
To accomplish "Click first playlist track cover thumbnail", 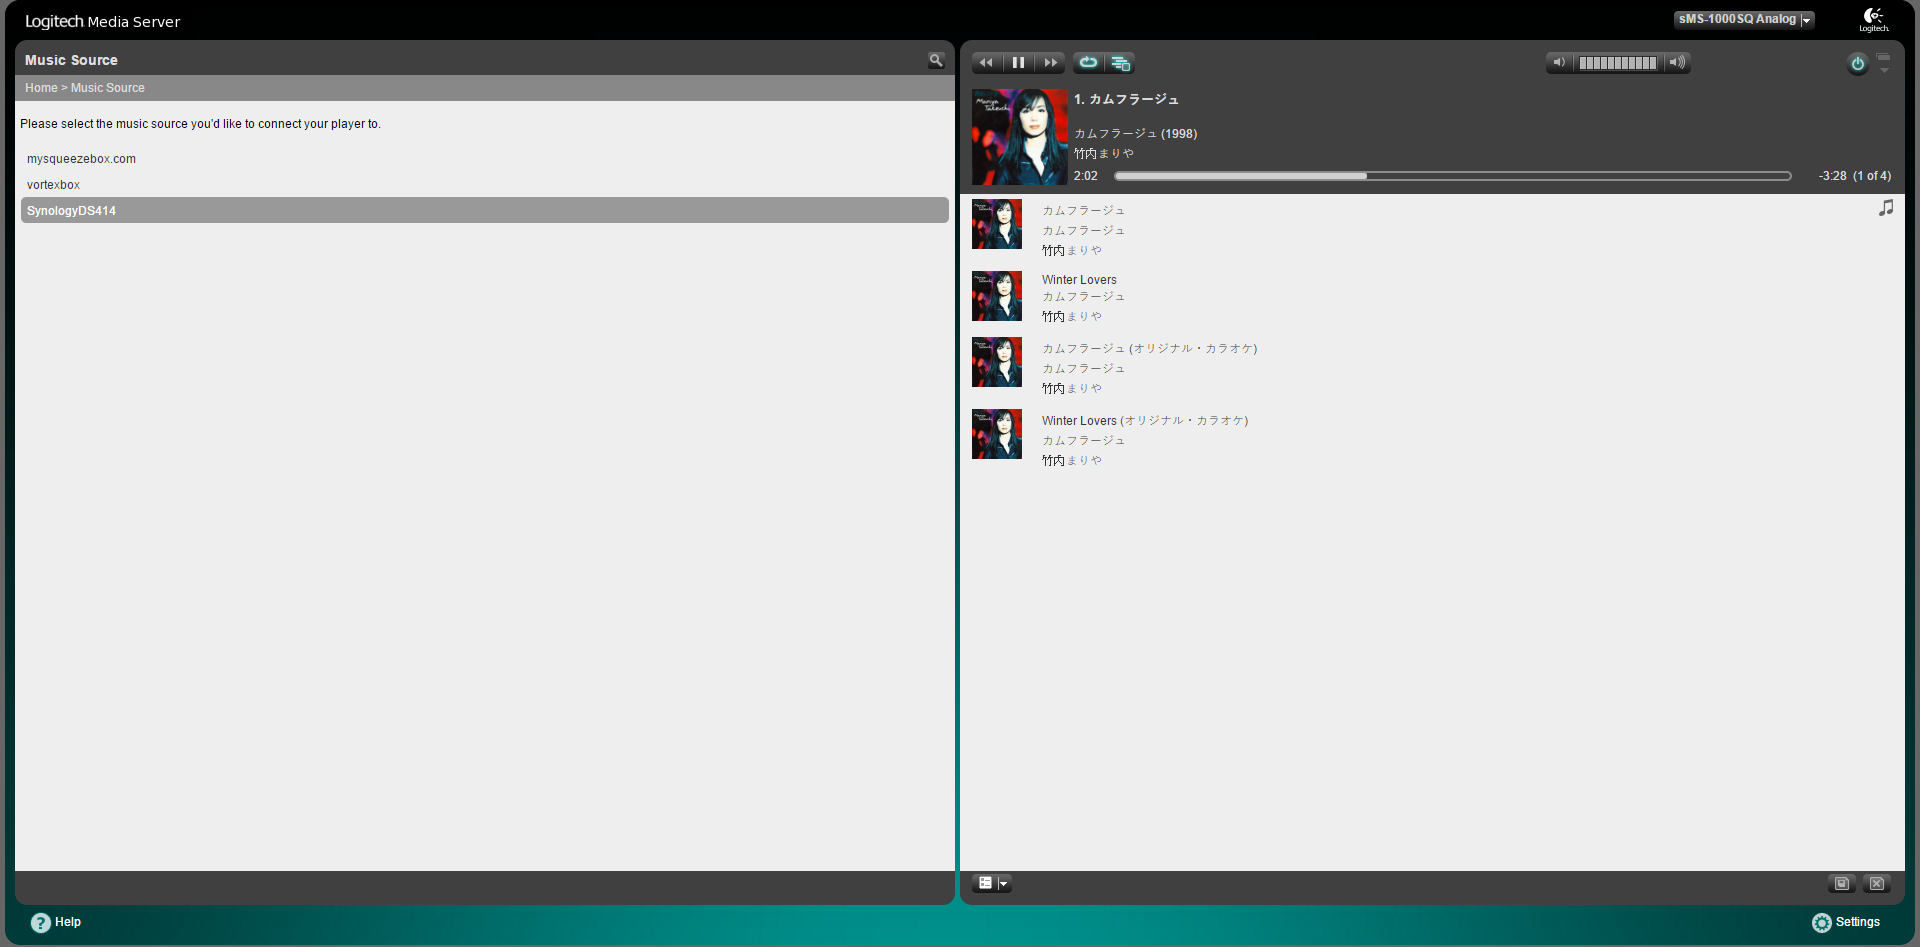I will [997, 224].
